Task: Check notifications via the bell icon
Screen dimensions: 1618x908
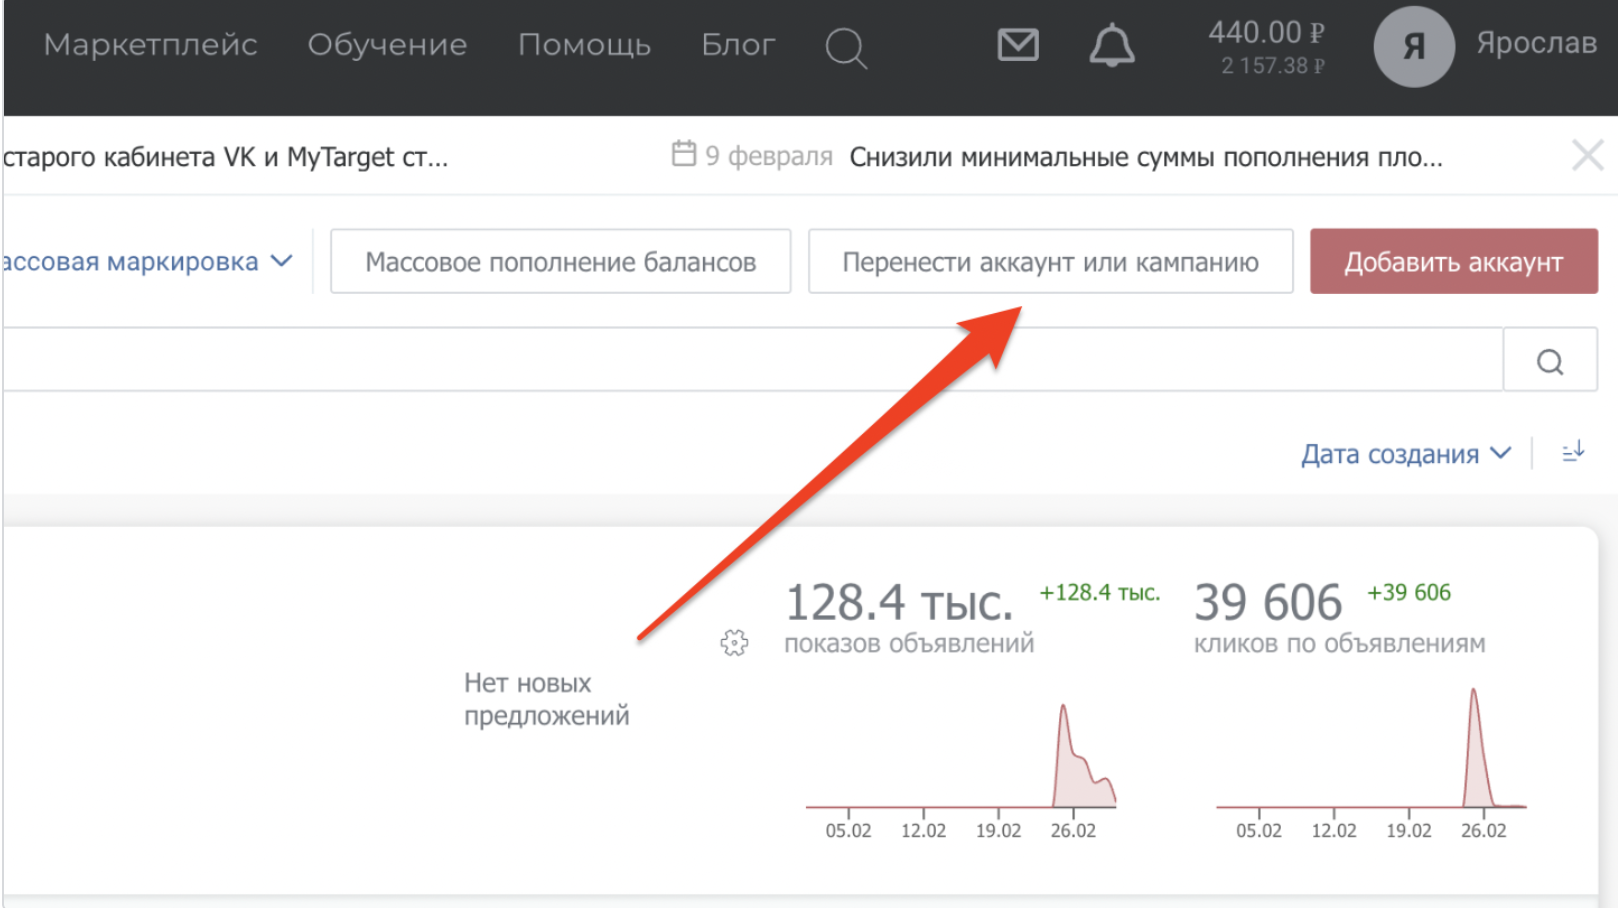Action: pos(1112,45)
